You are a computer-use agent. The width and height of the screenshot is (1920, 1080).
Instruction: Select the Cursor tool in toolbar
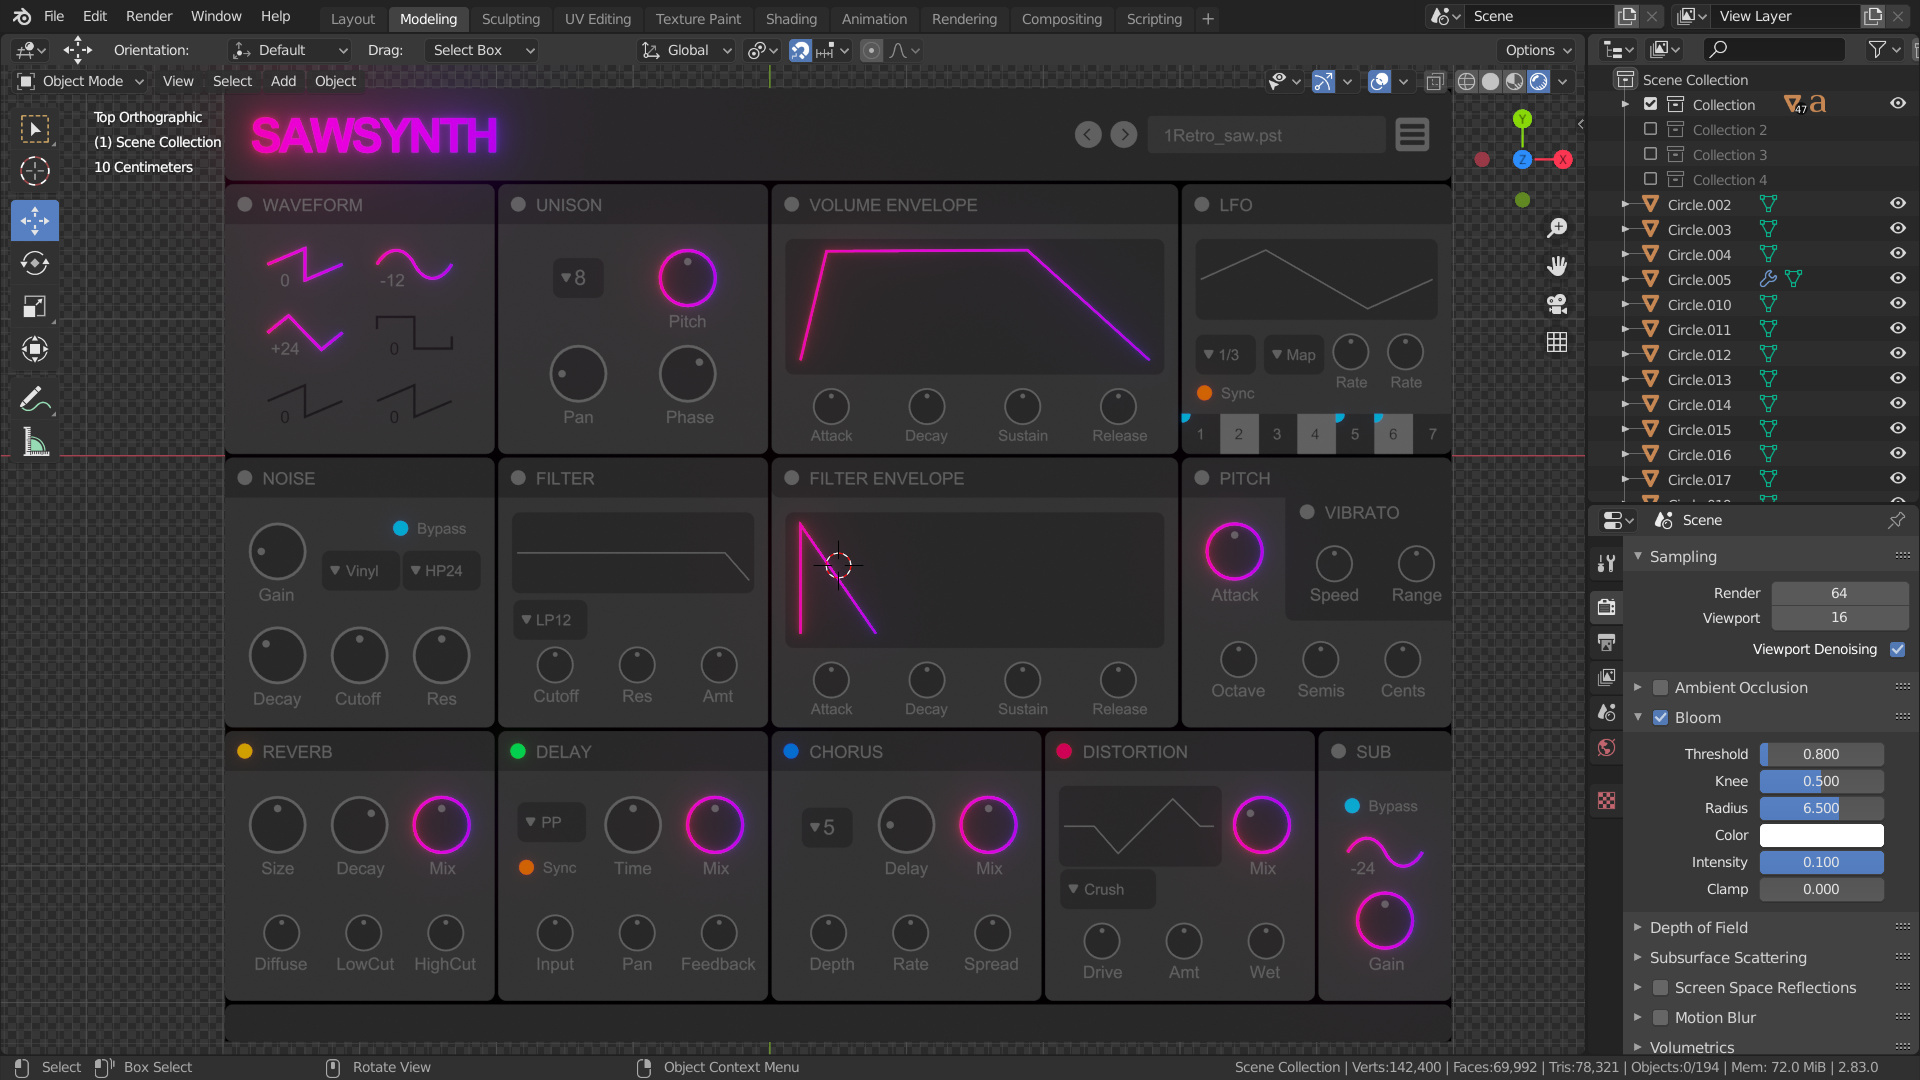(35, 171)
